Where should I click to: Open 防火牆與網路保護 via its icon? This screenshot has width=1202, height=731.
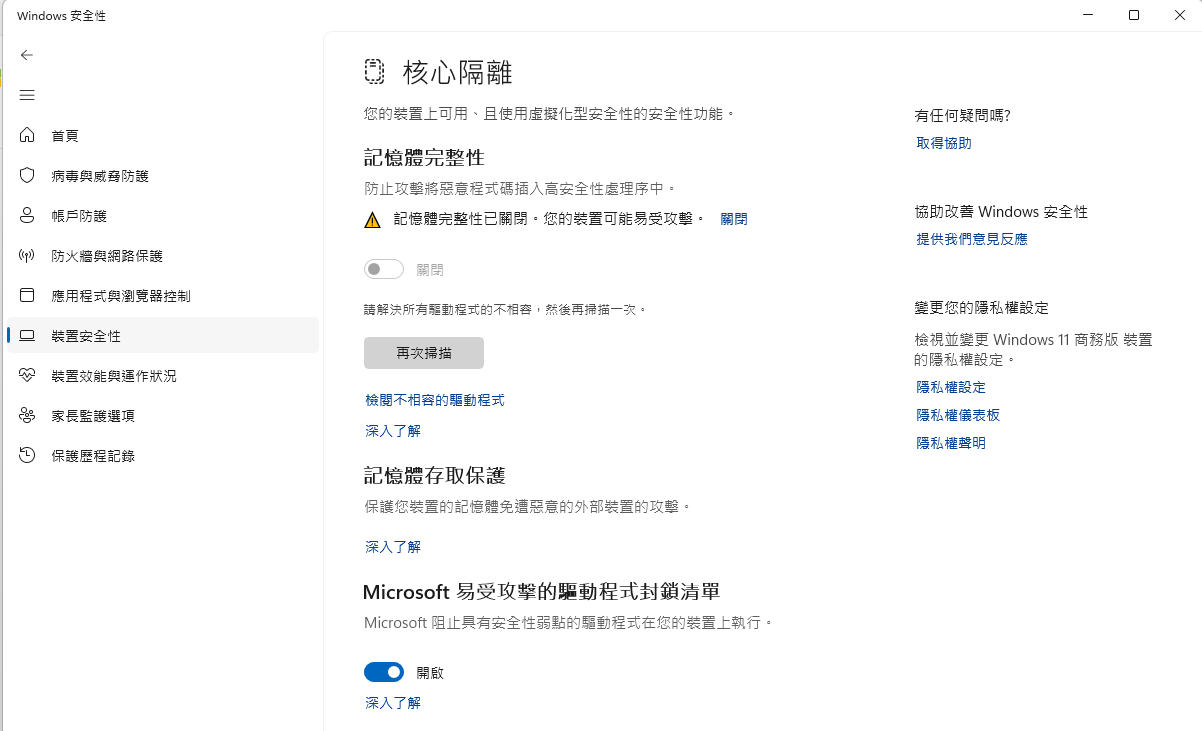point(27,255)
